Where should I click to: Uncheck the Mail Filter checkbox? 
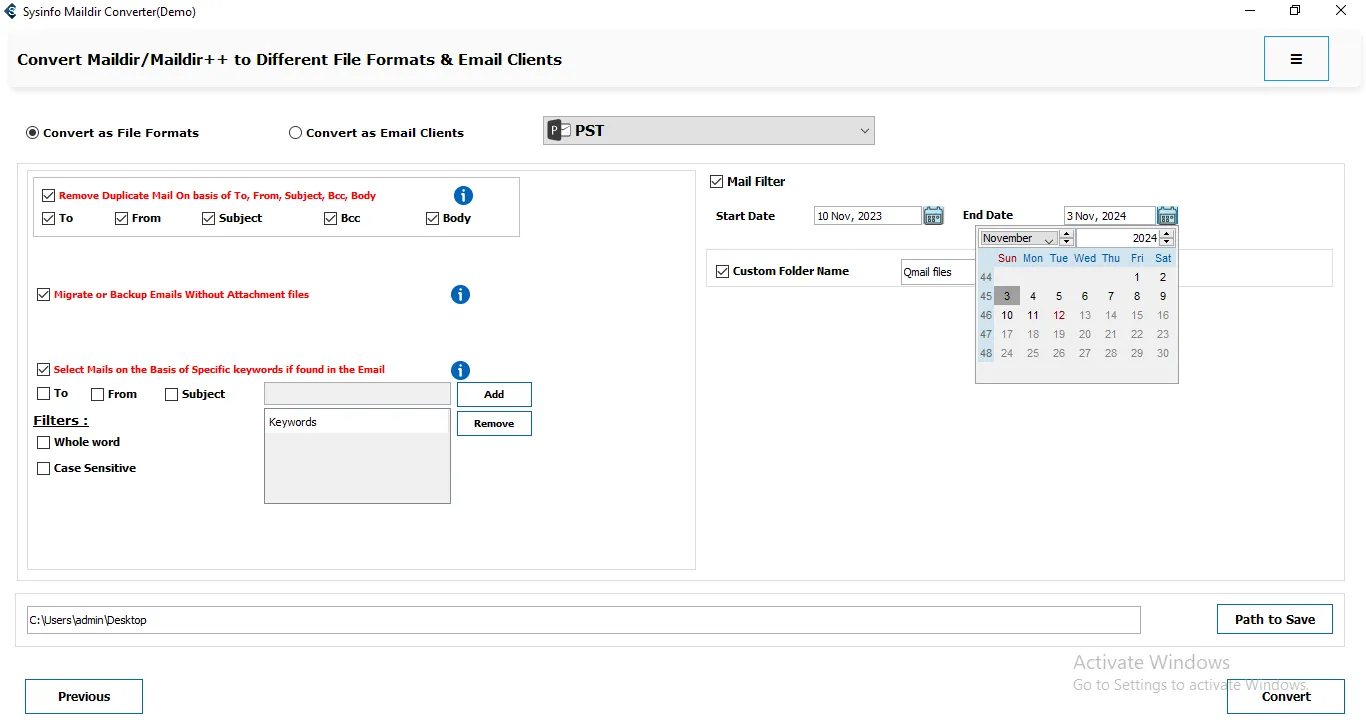(x=716, y=182)
